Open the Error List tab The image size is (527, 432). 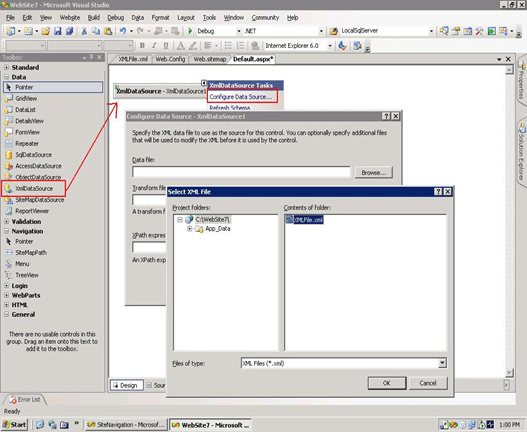coord(25,400)
